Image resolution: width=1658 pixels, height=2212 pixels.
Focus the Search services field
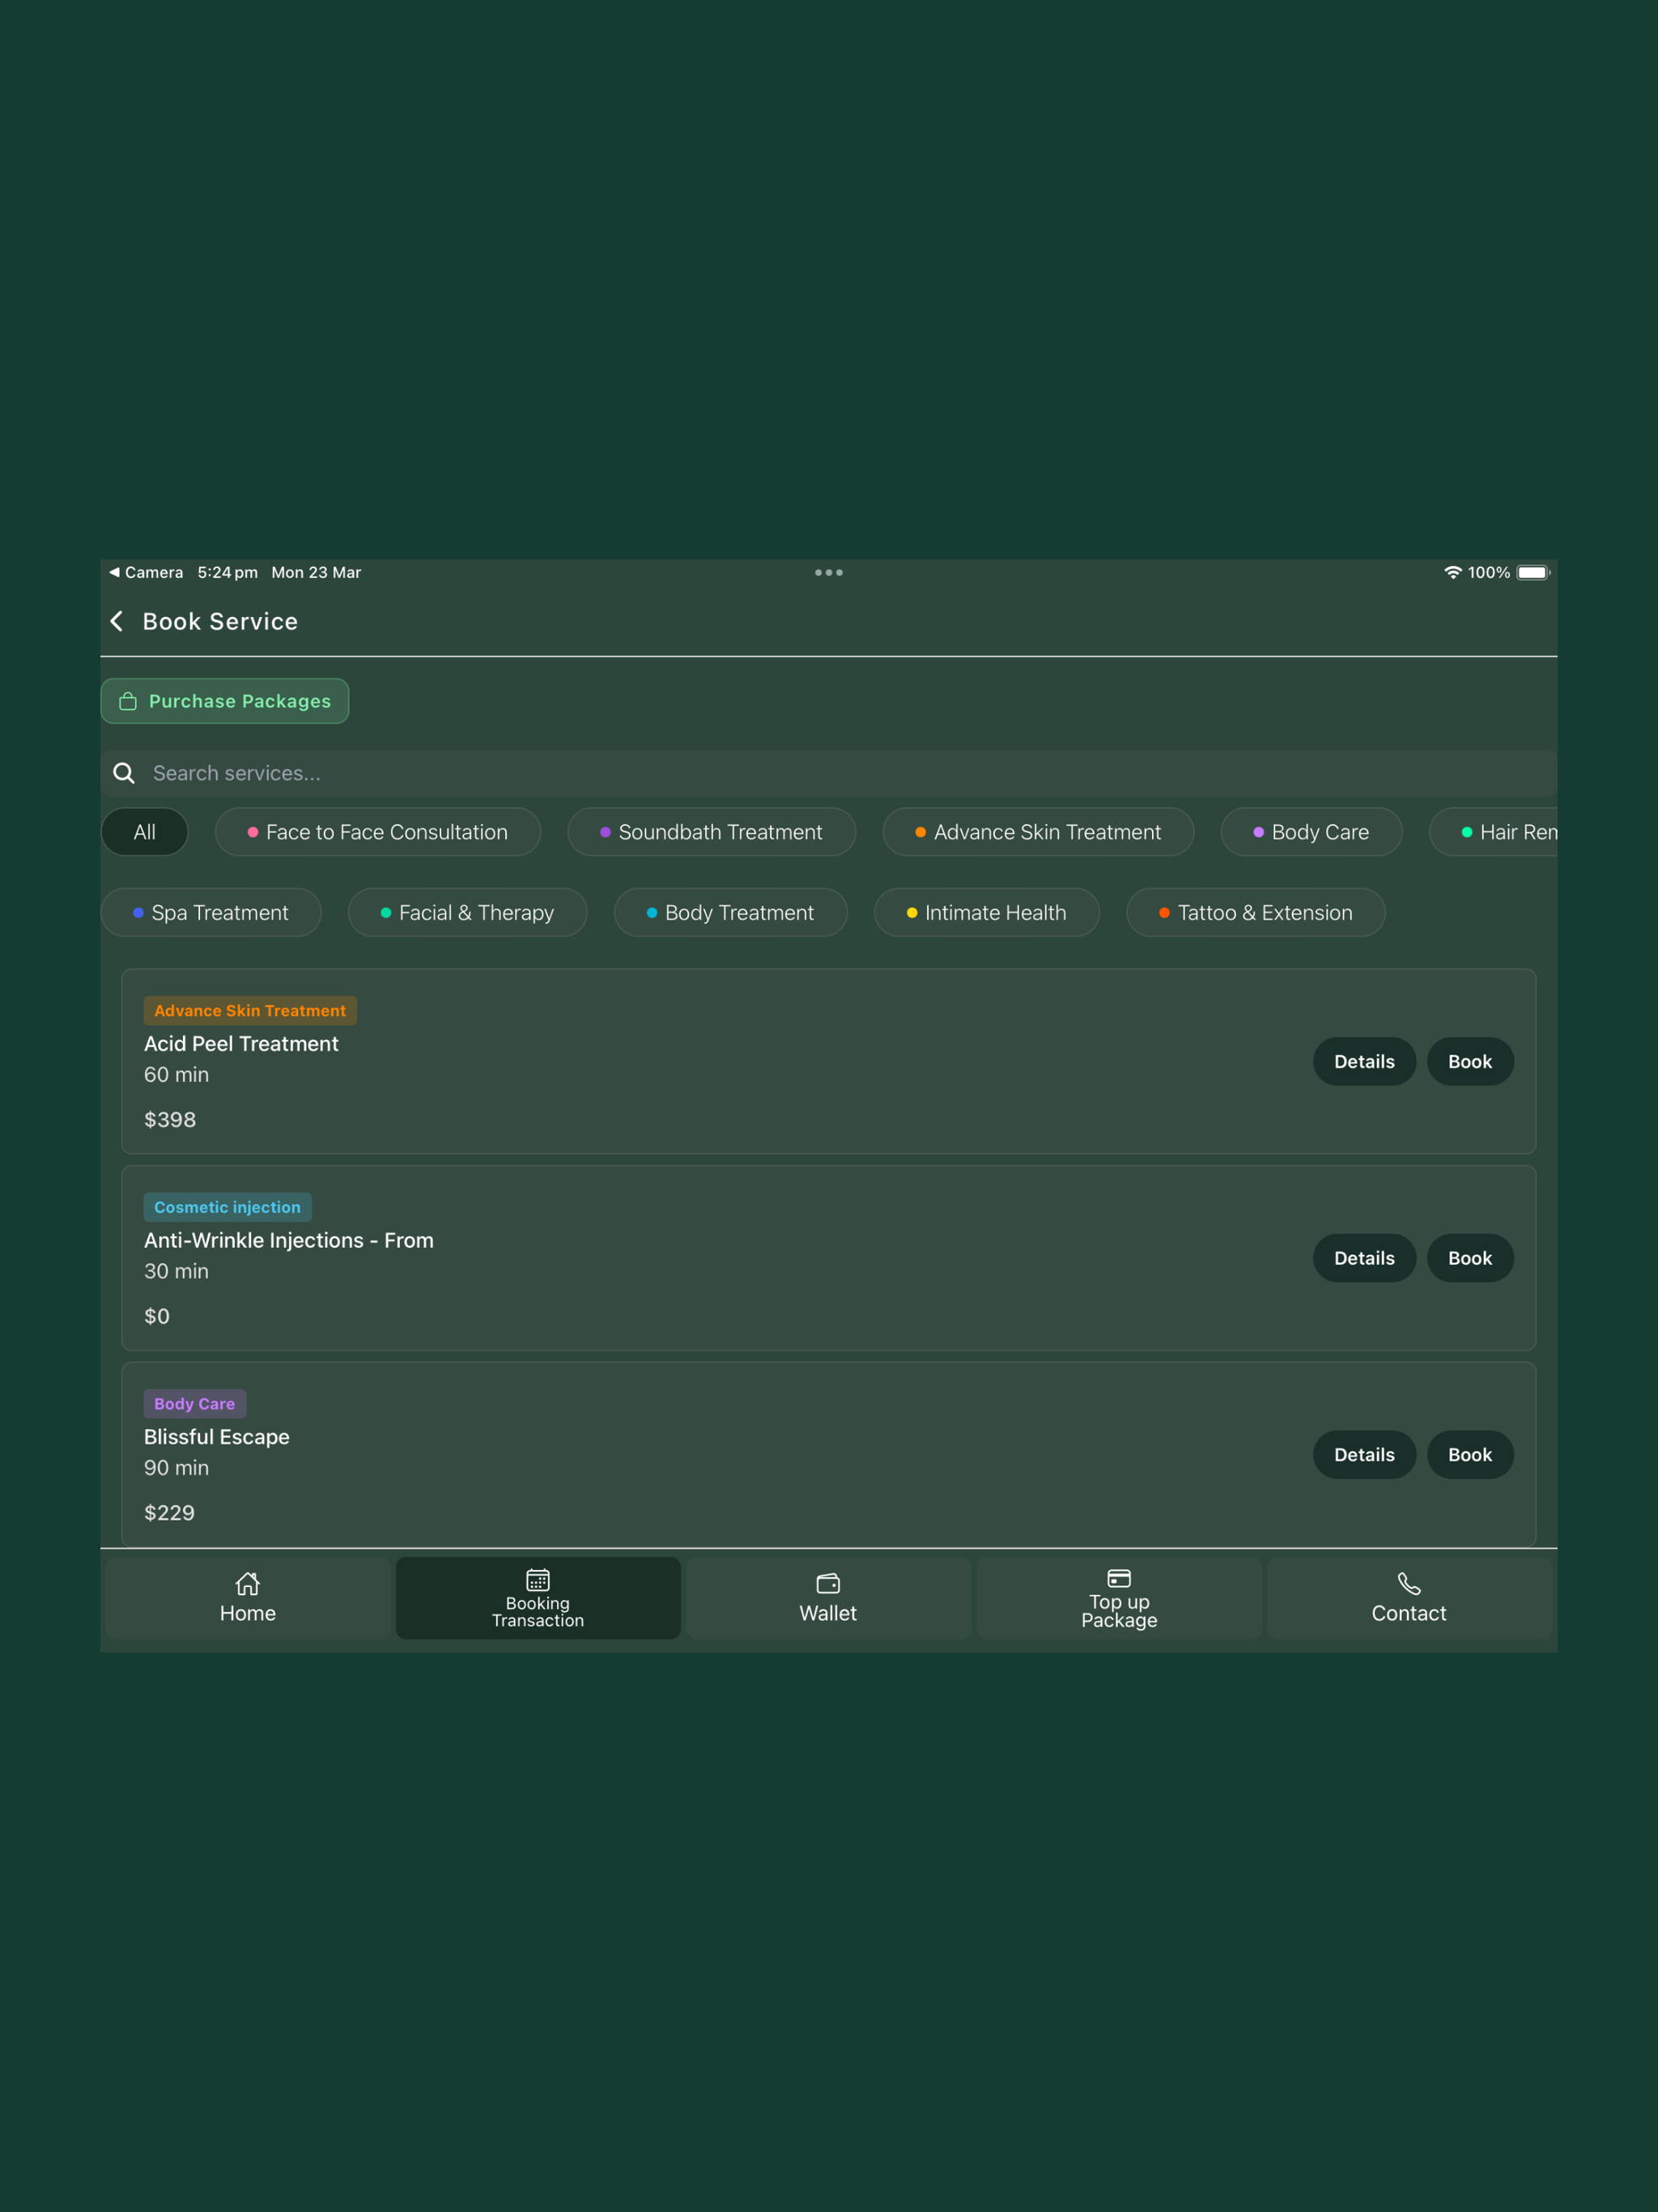(x=829, y=773)
